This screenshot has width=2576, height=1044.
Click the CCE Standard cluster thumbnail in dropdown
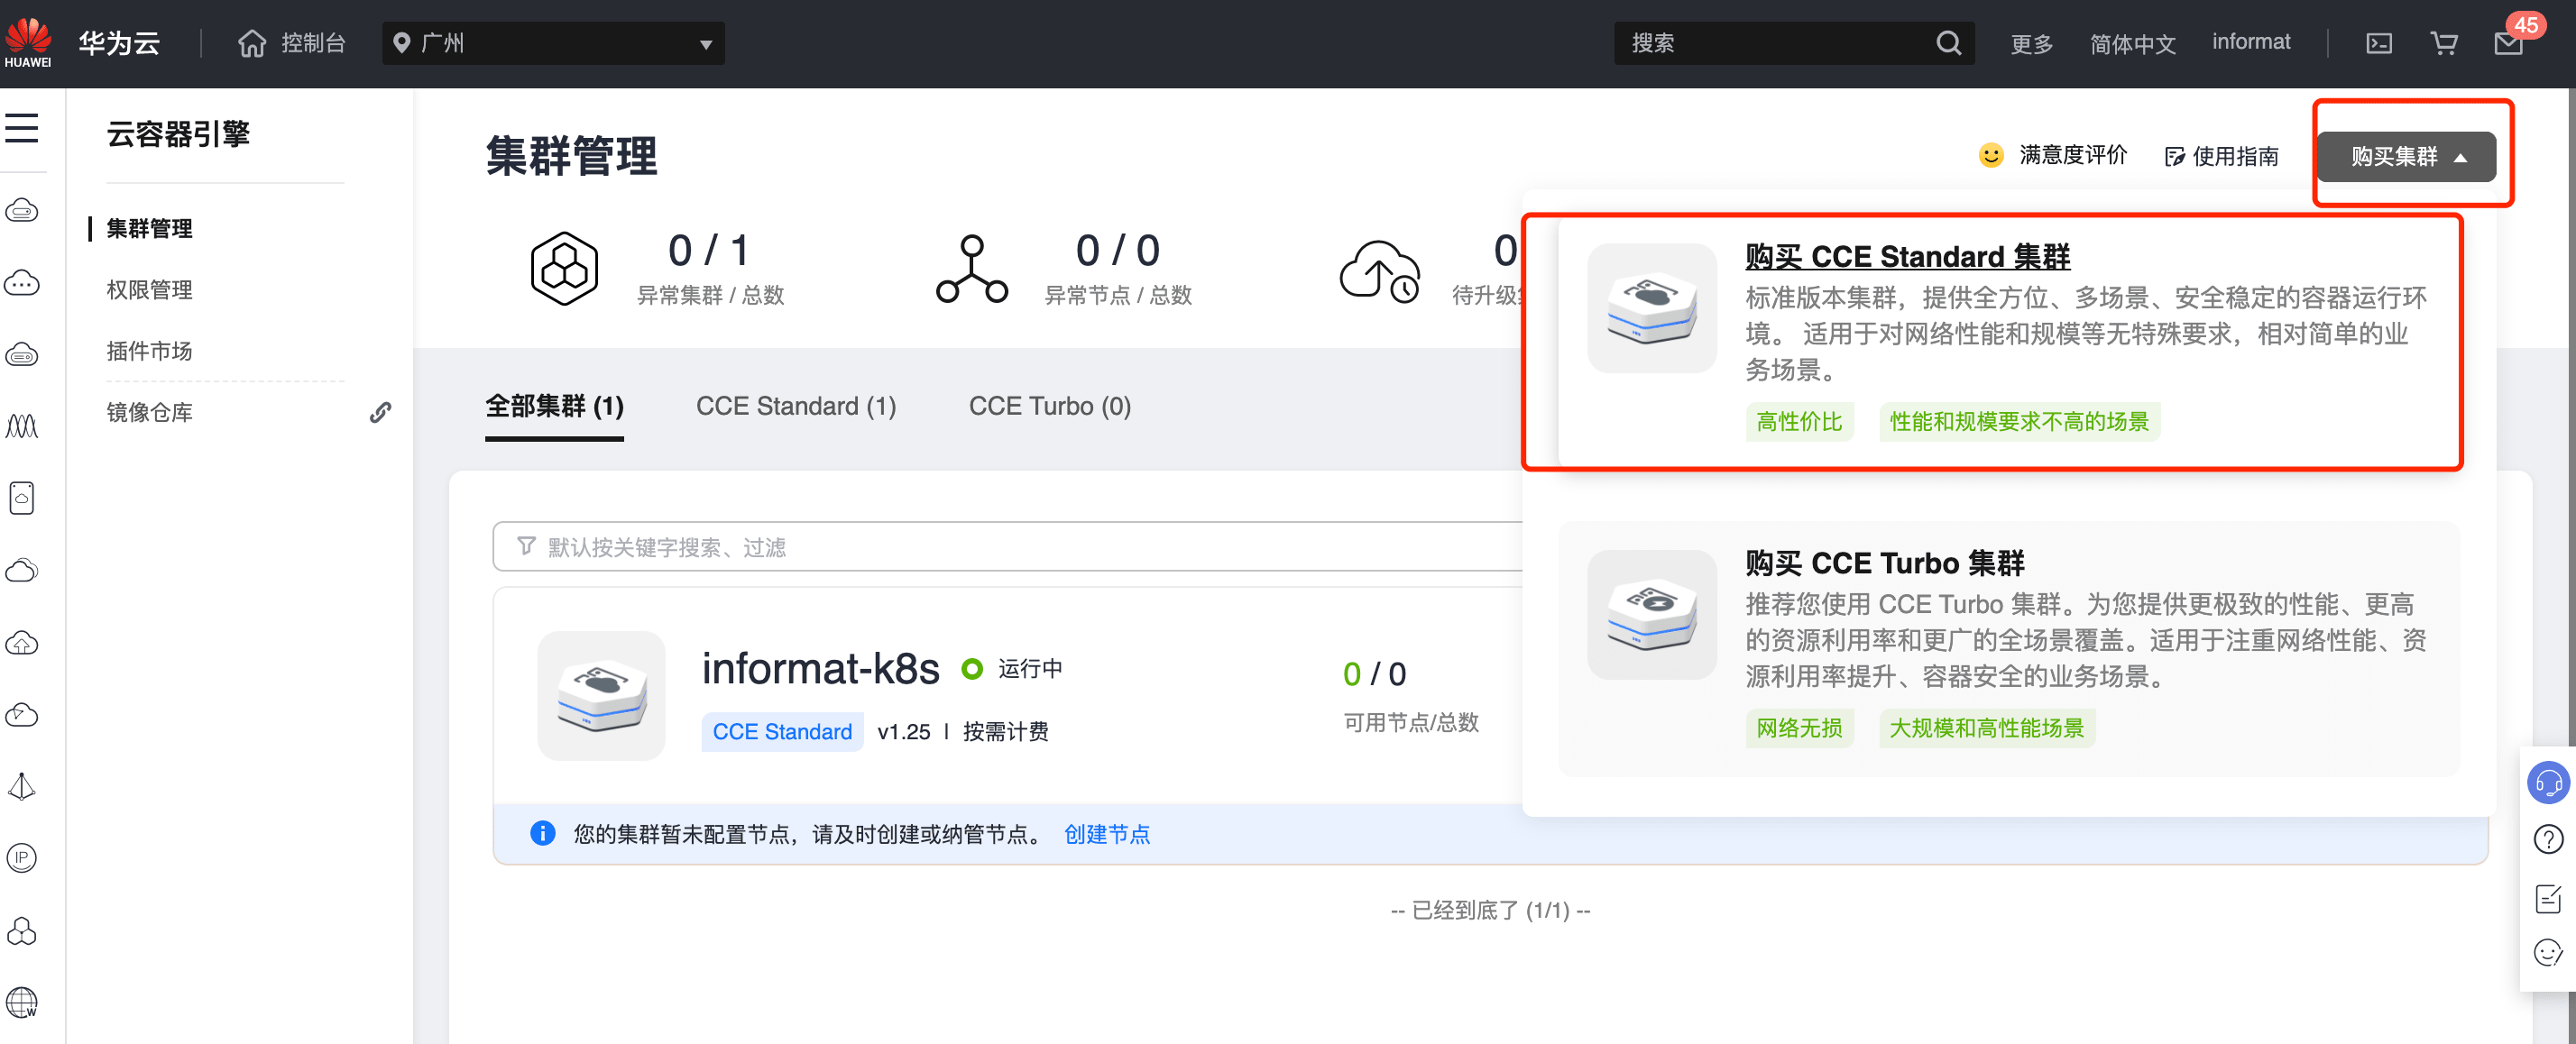(1652, 308)
